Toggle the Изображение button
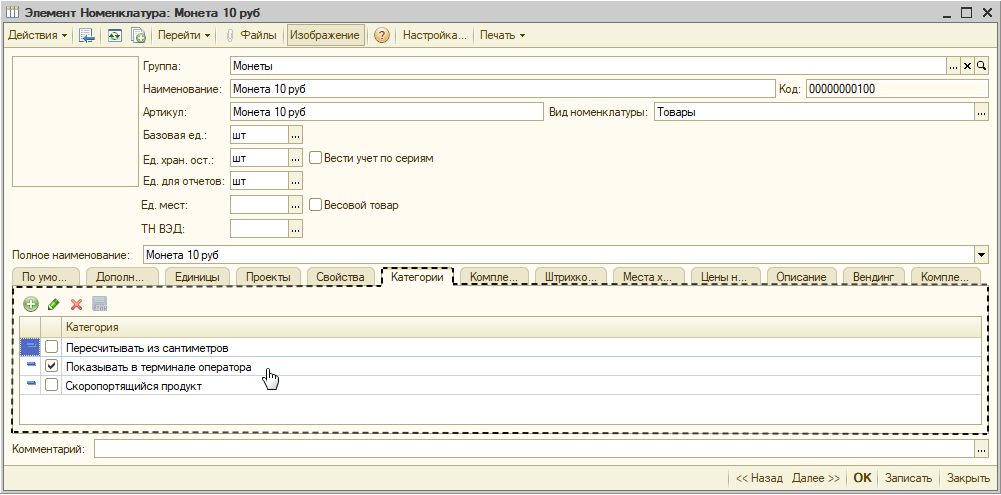 pyautogui.click(x=325, y=35)
